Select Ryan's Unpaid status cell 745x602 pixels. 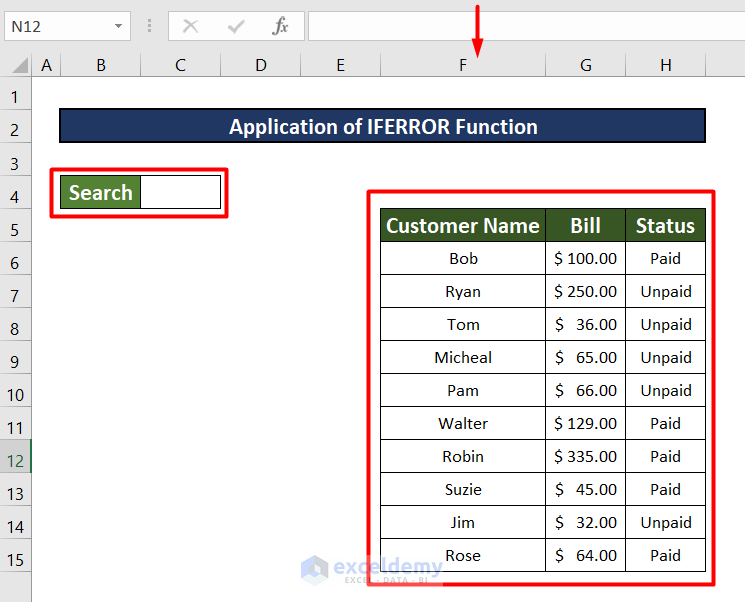coord(666,291)
